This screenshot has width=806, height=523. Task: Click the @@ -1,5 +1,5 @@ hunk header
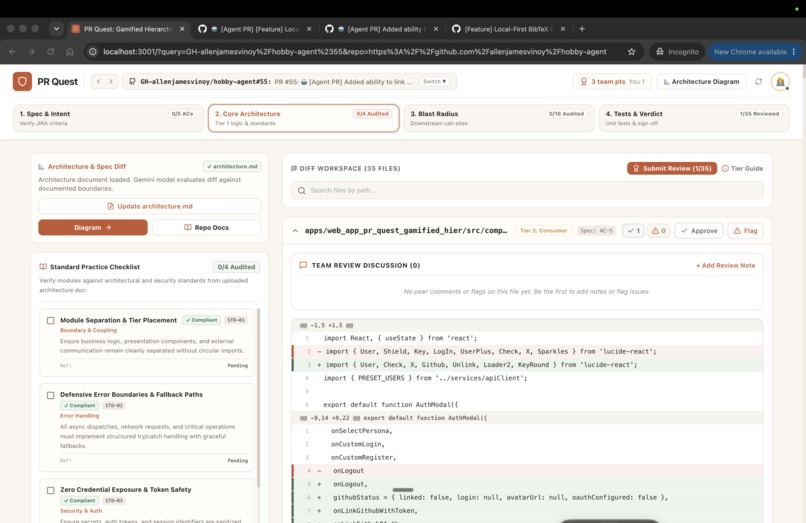[x=527, y=325]
